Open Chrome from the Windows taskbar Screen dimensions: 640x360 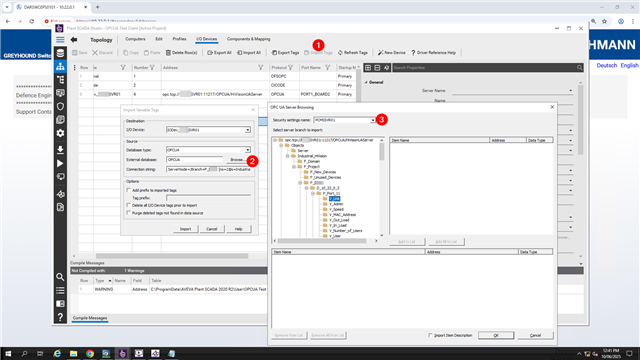point(90,353)
